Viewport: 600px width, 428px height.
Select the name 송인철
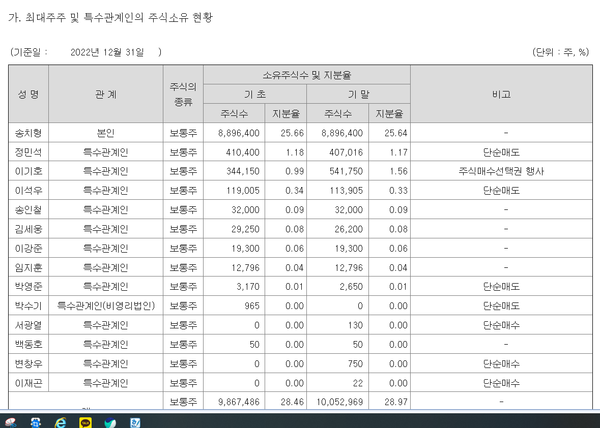[x=28, y=210]
